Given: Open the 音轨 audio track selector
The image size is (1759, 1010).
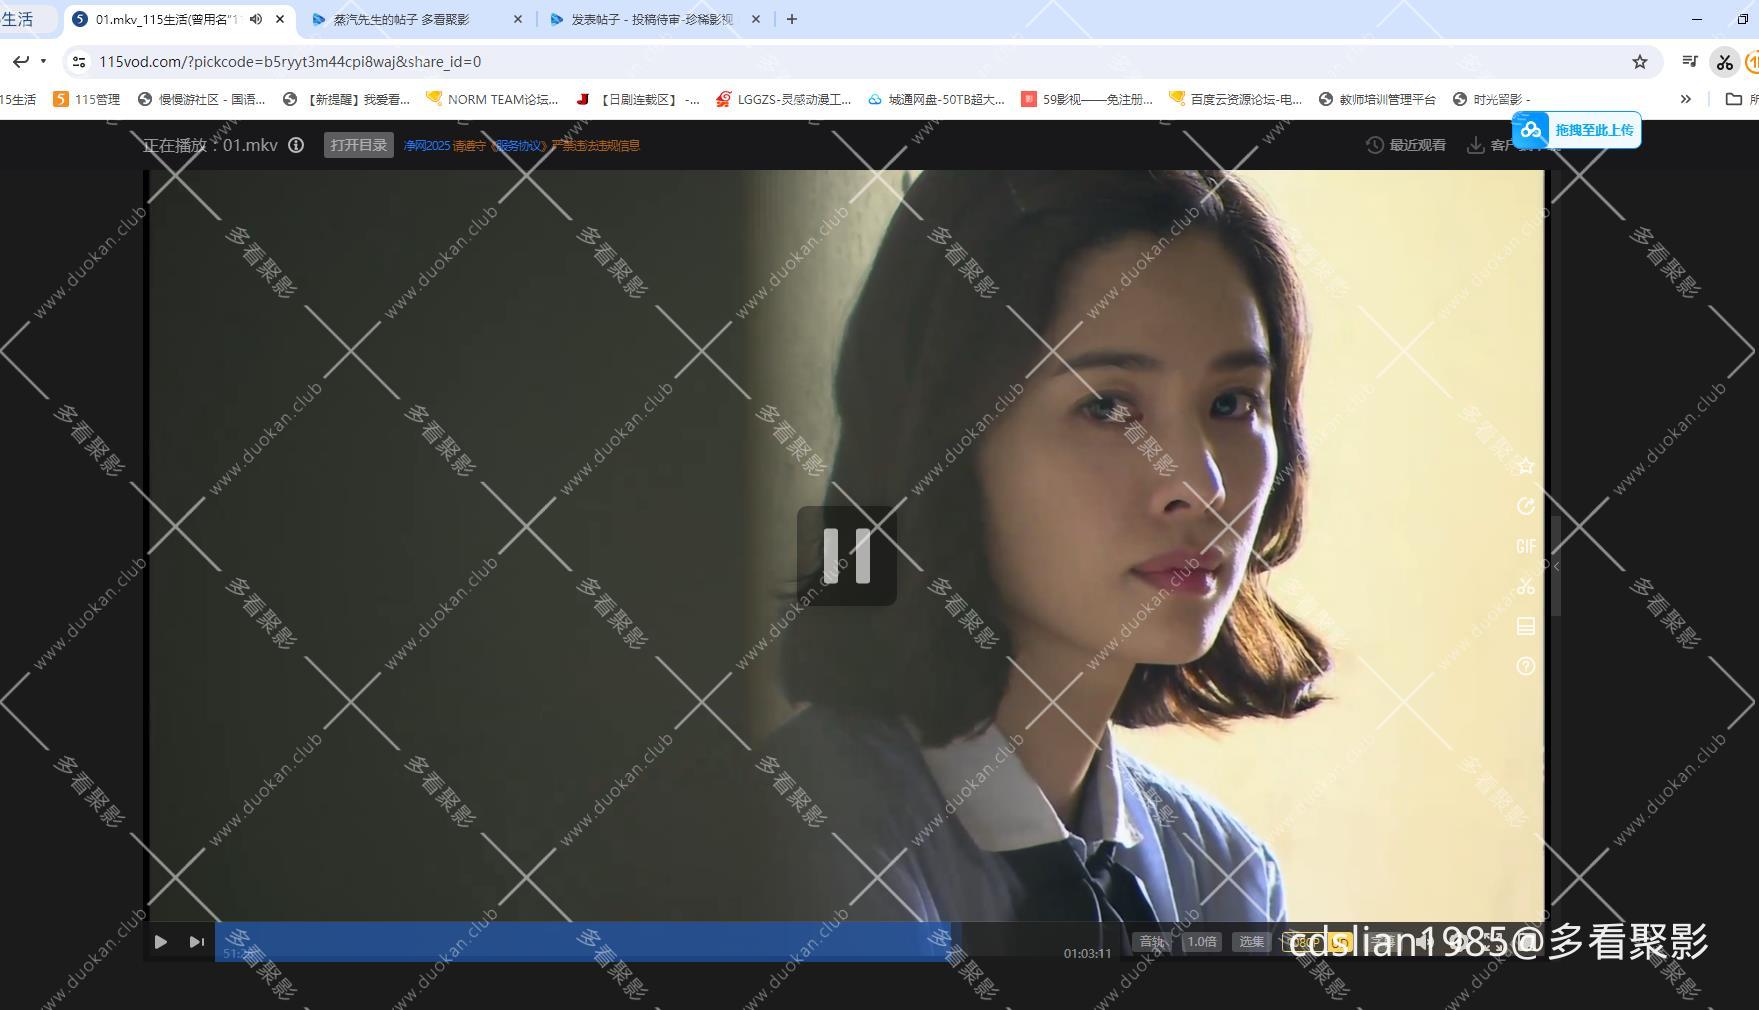Looking at the screenshot, I should tap(1152, 941).
